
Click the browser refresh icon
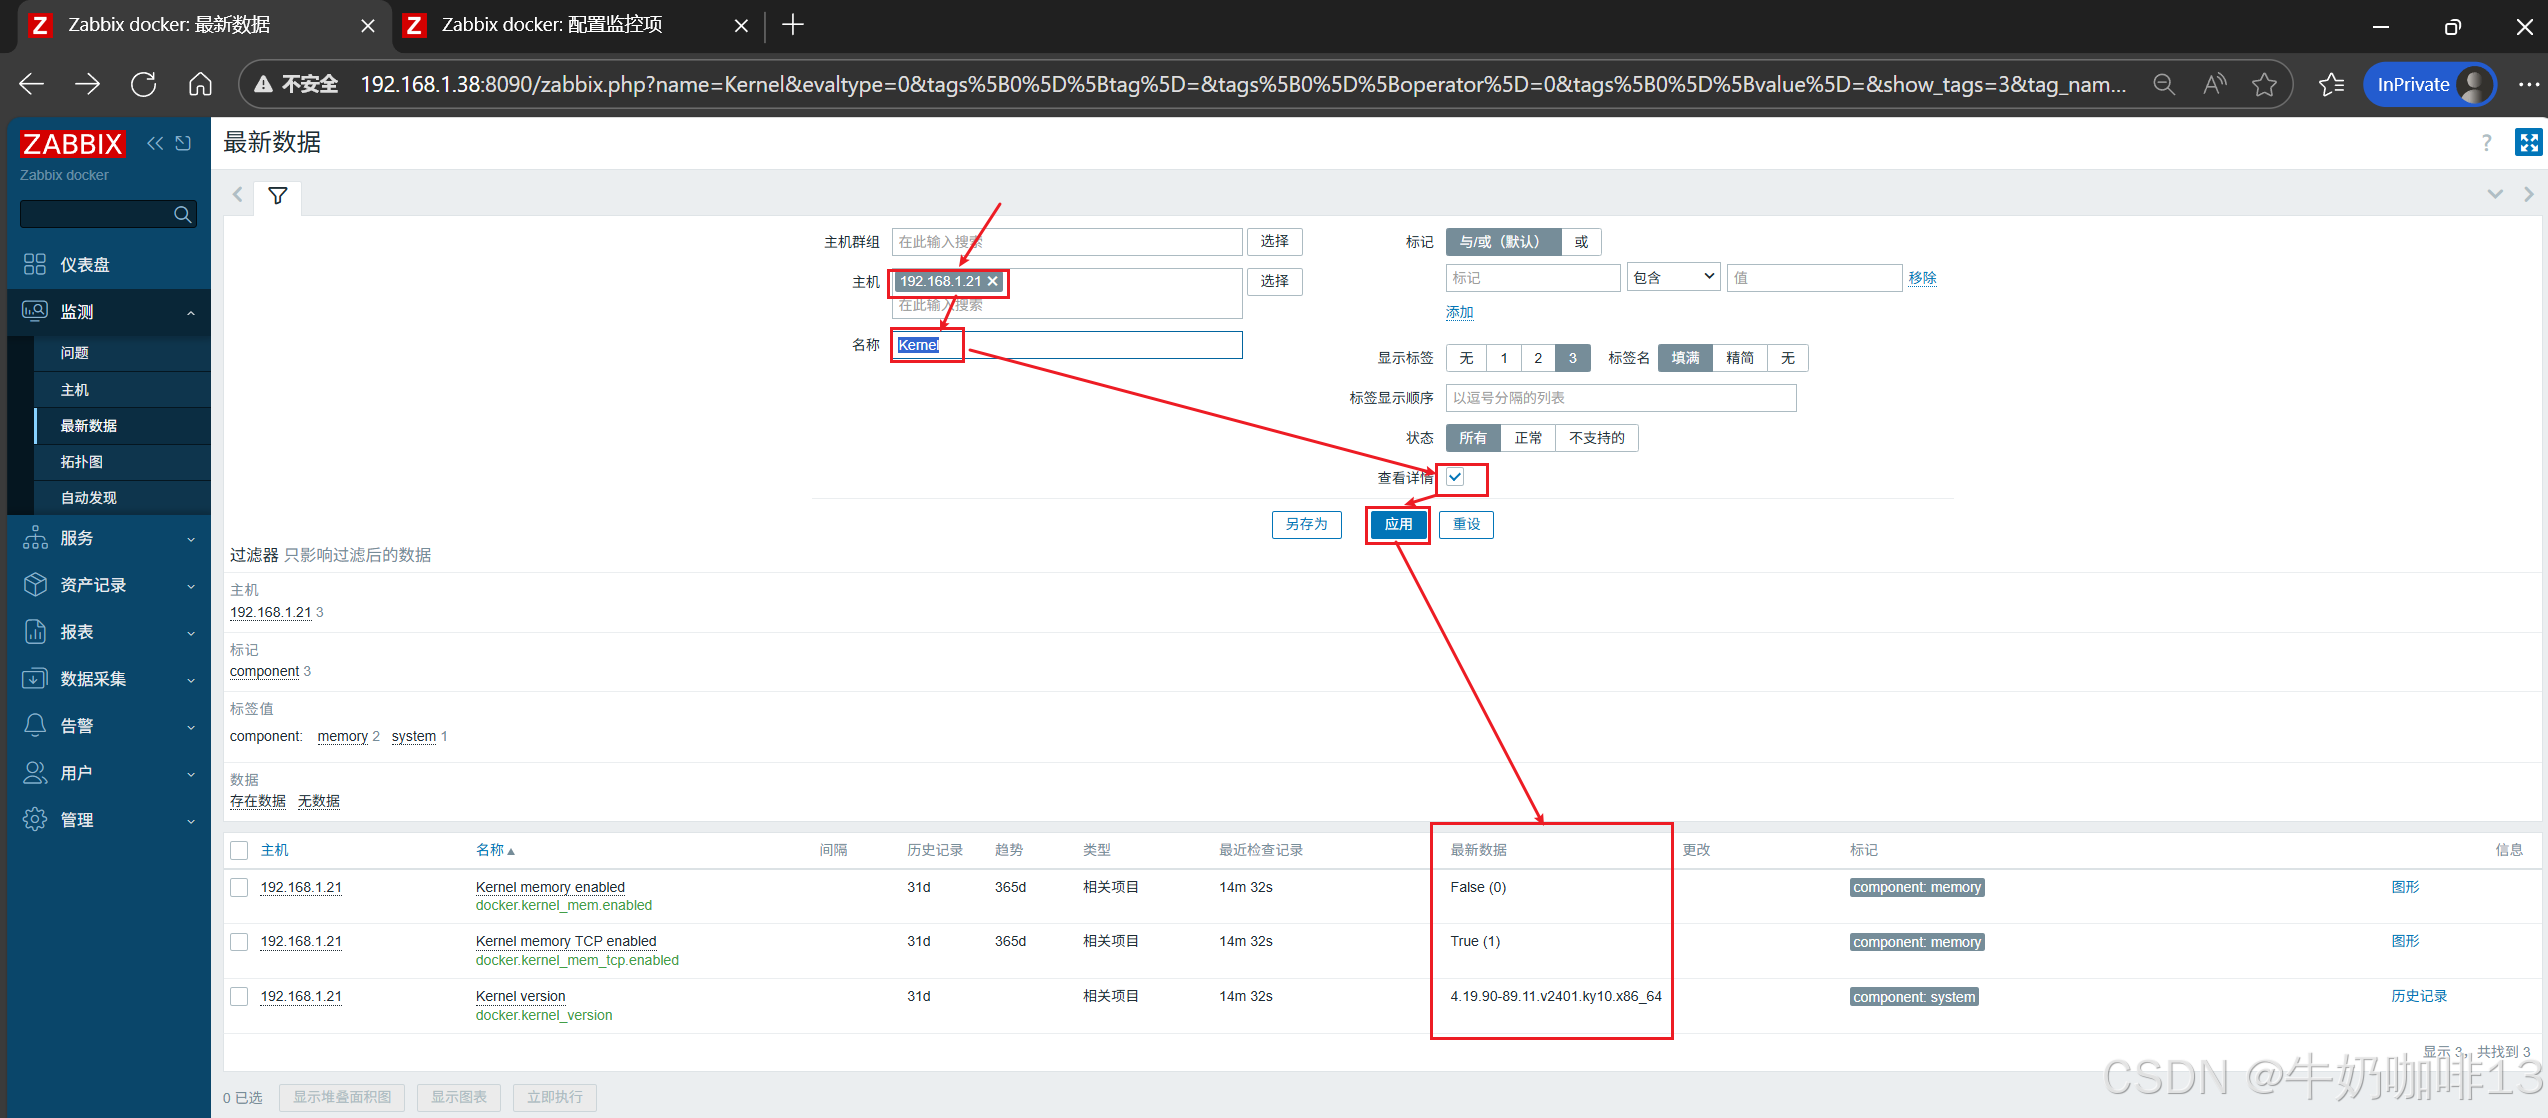click(143, 84)
